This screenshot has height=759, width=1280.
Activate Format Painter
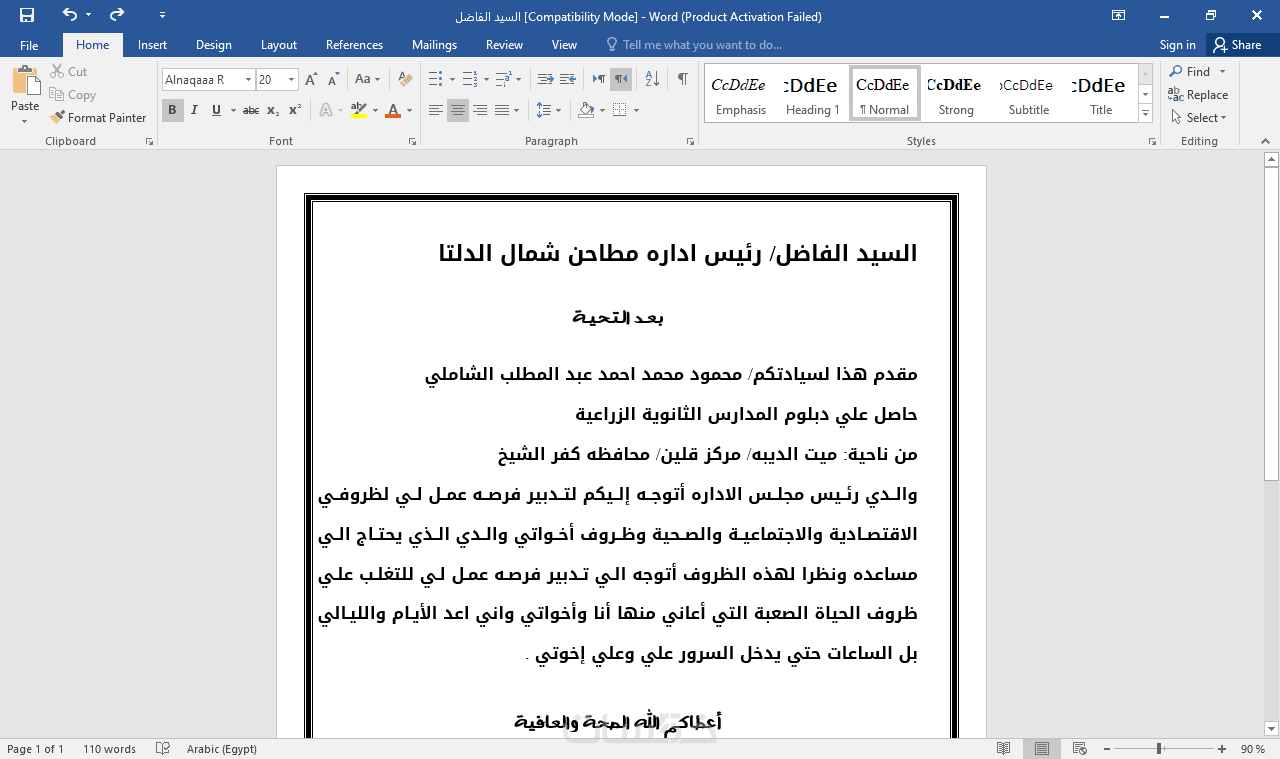coord(98,118)
